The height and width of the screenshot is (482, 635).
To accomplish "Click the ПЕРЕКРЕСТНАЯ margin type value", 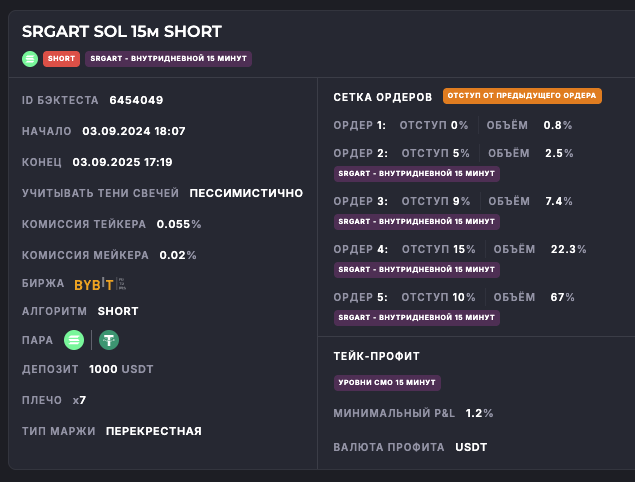I will (154, 431).
